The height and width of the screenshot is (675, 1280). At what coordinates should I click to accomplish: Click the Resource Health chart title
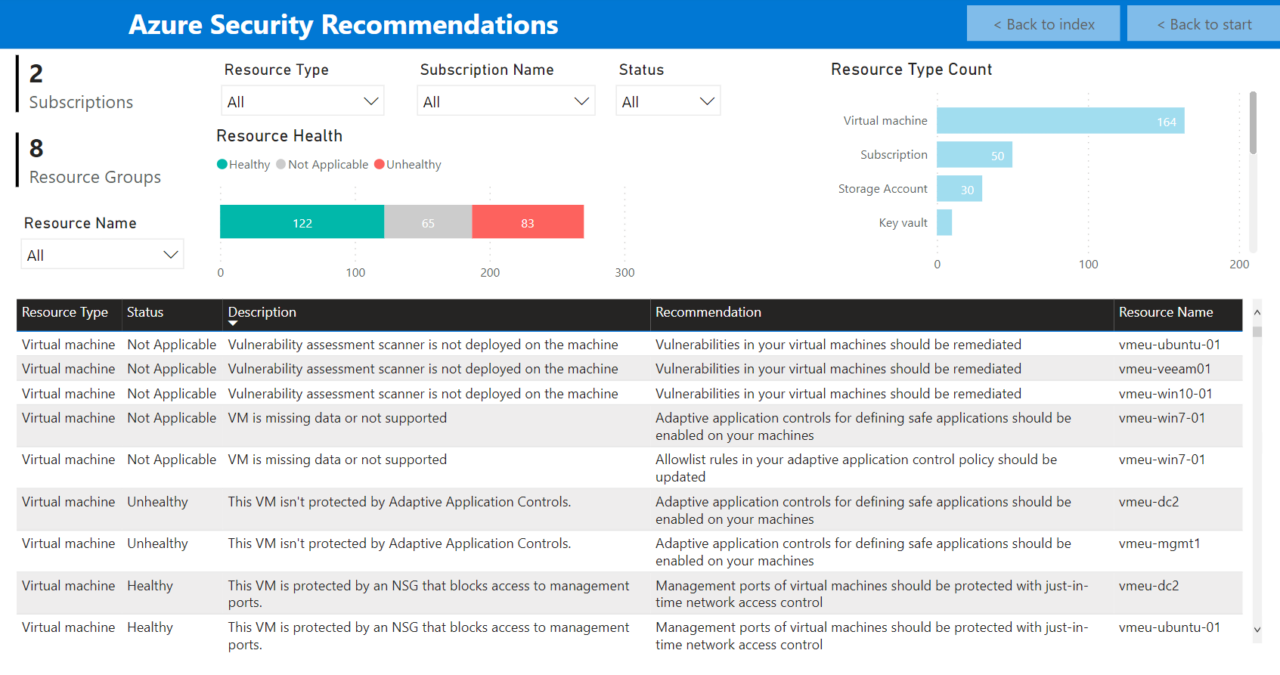coord(279,136)
